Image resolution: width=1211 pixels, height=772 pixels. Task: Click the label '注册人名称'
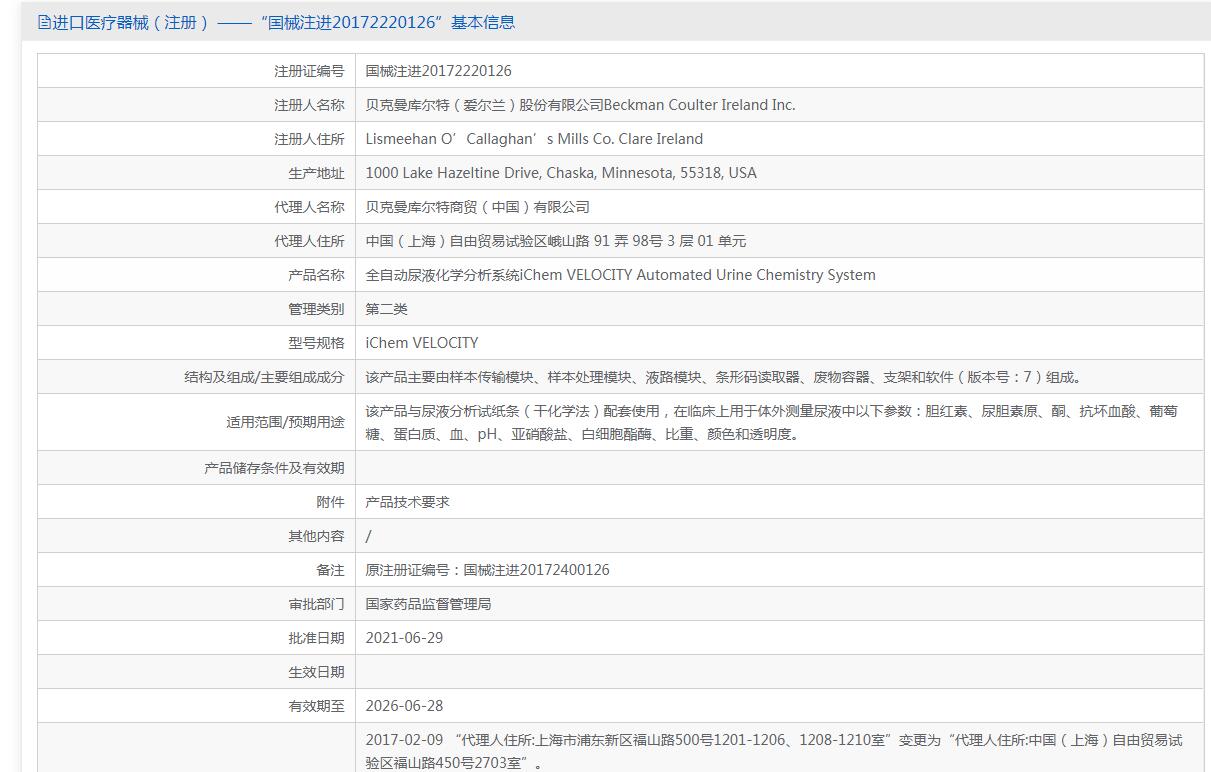click(x=309, y=105)
